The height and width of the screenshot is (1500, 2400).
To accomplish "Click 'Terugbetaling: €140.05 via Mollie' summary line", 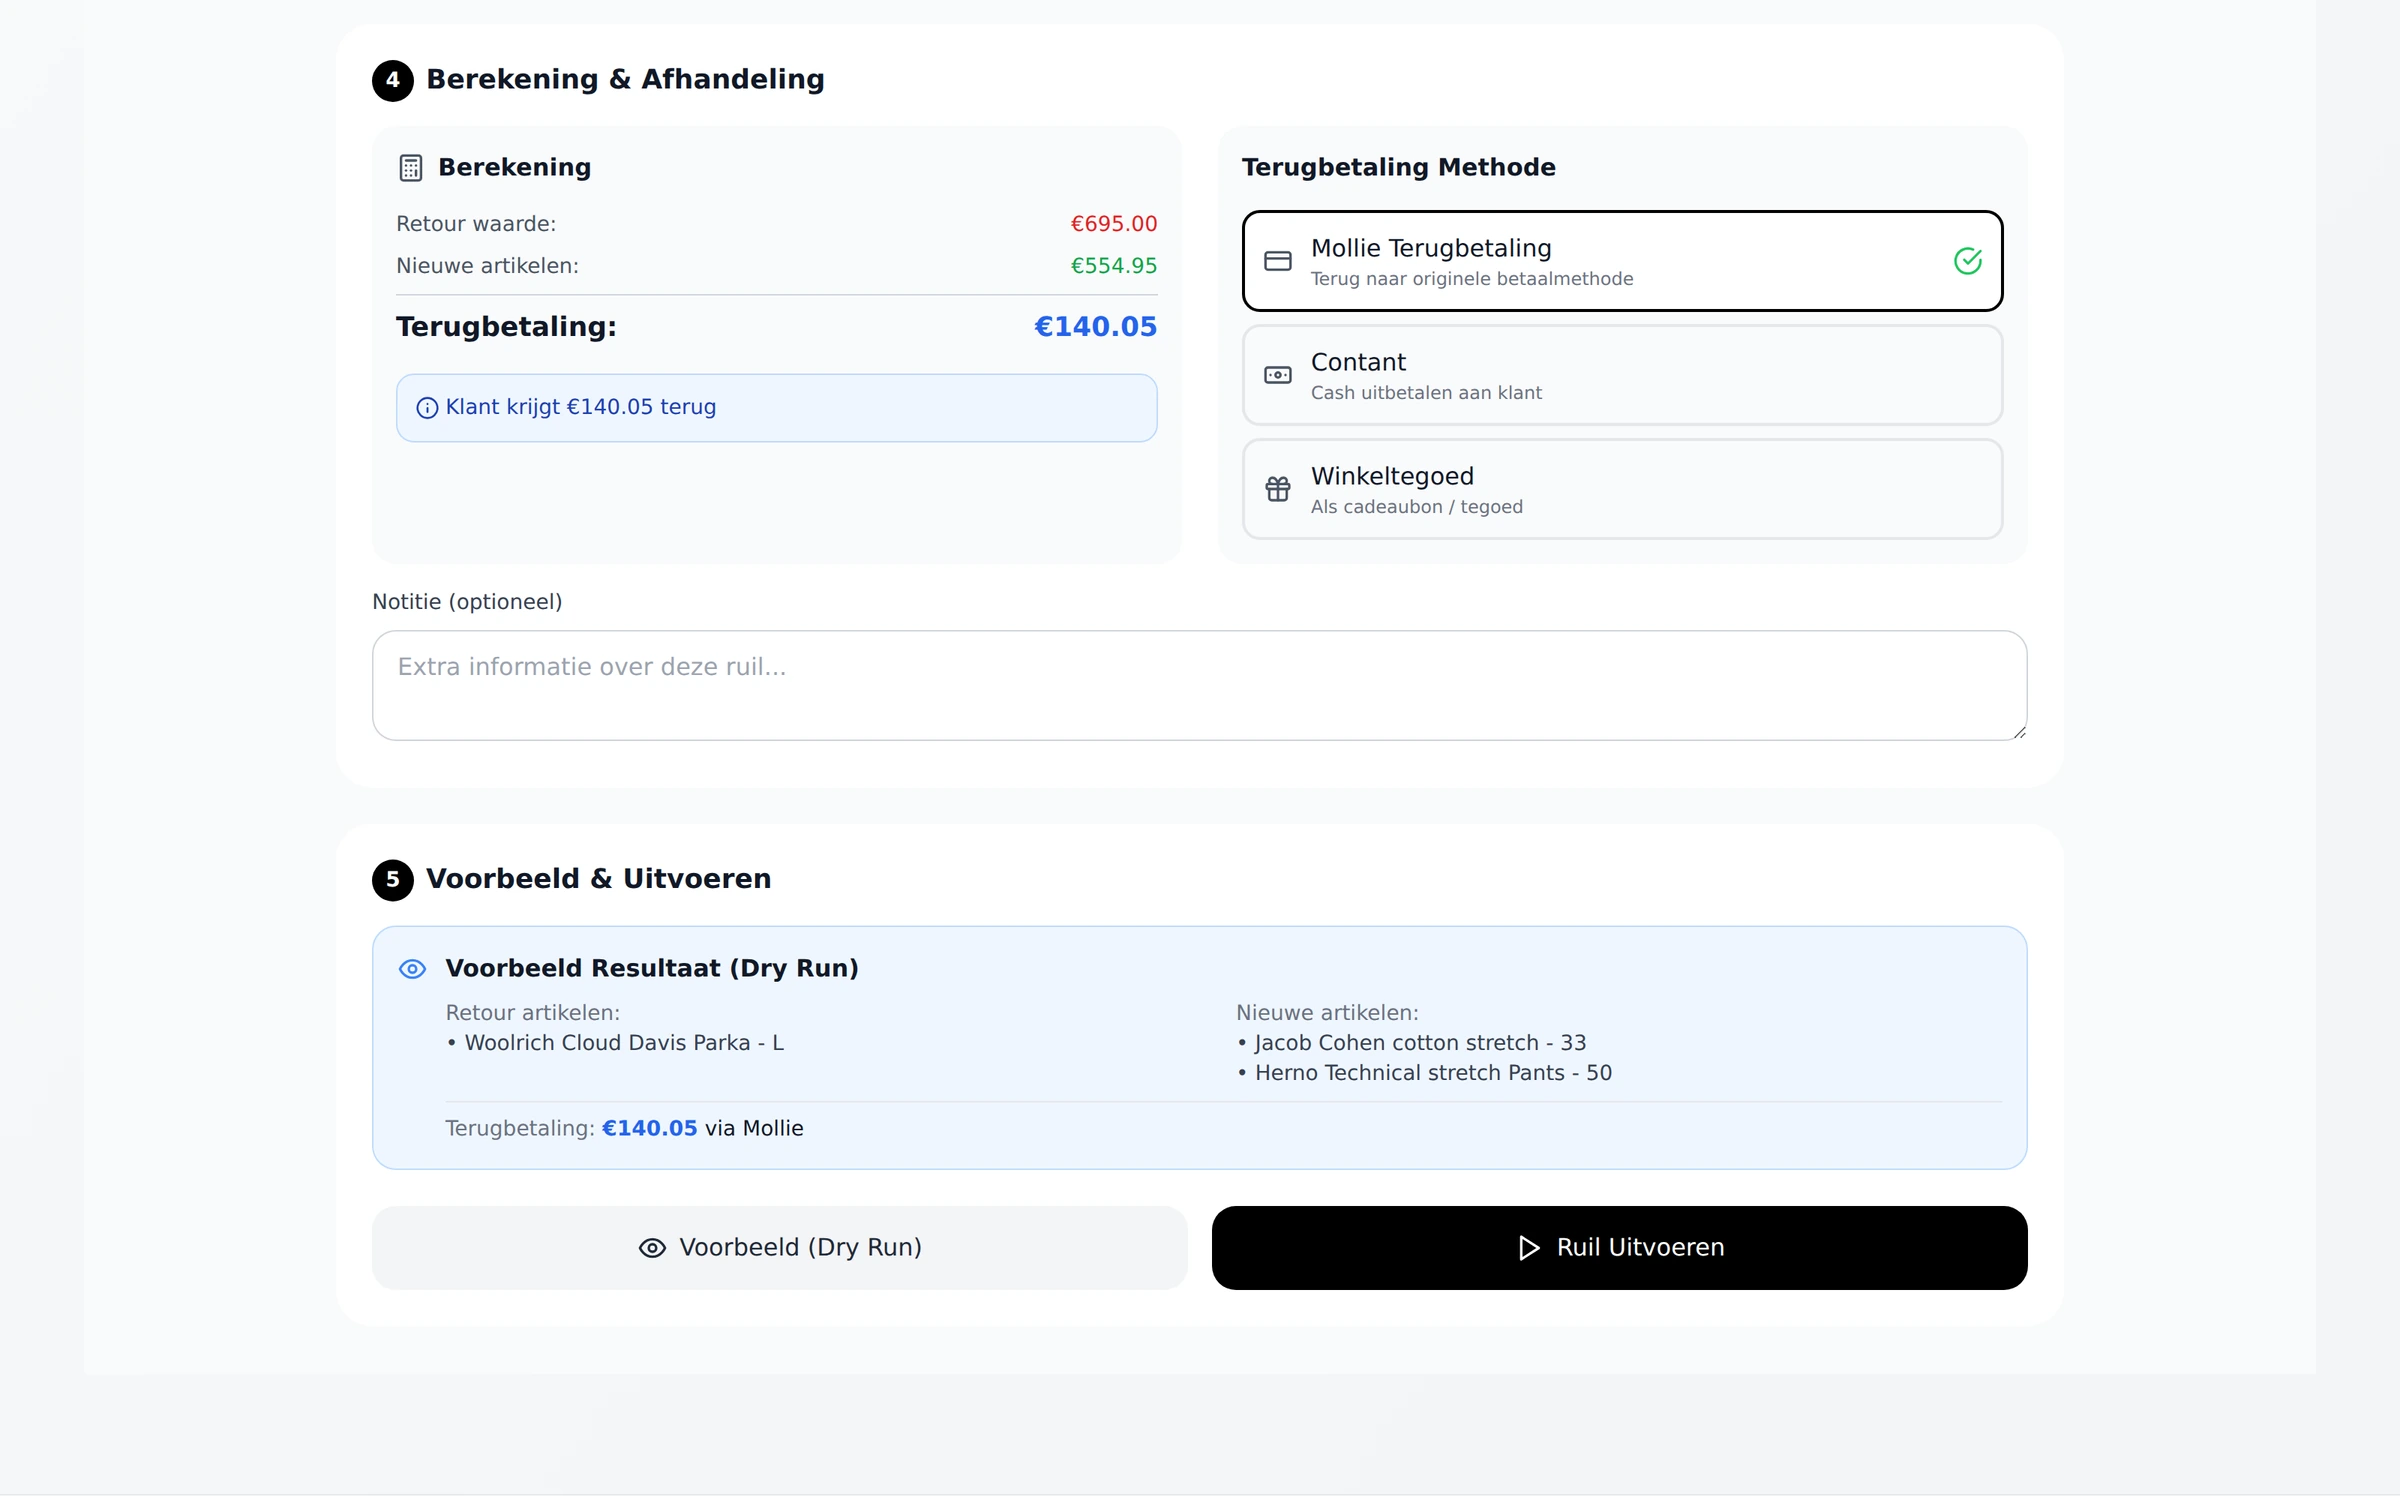I will tap(624, 1128).
